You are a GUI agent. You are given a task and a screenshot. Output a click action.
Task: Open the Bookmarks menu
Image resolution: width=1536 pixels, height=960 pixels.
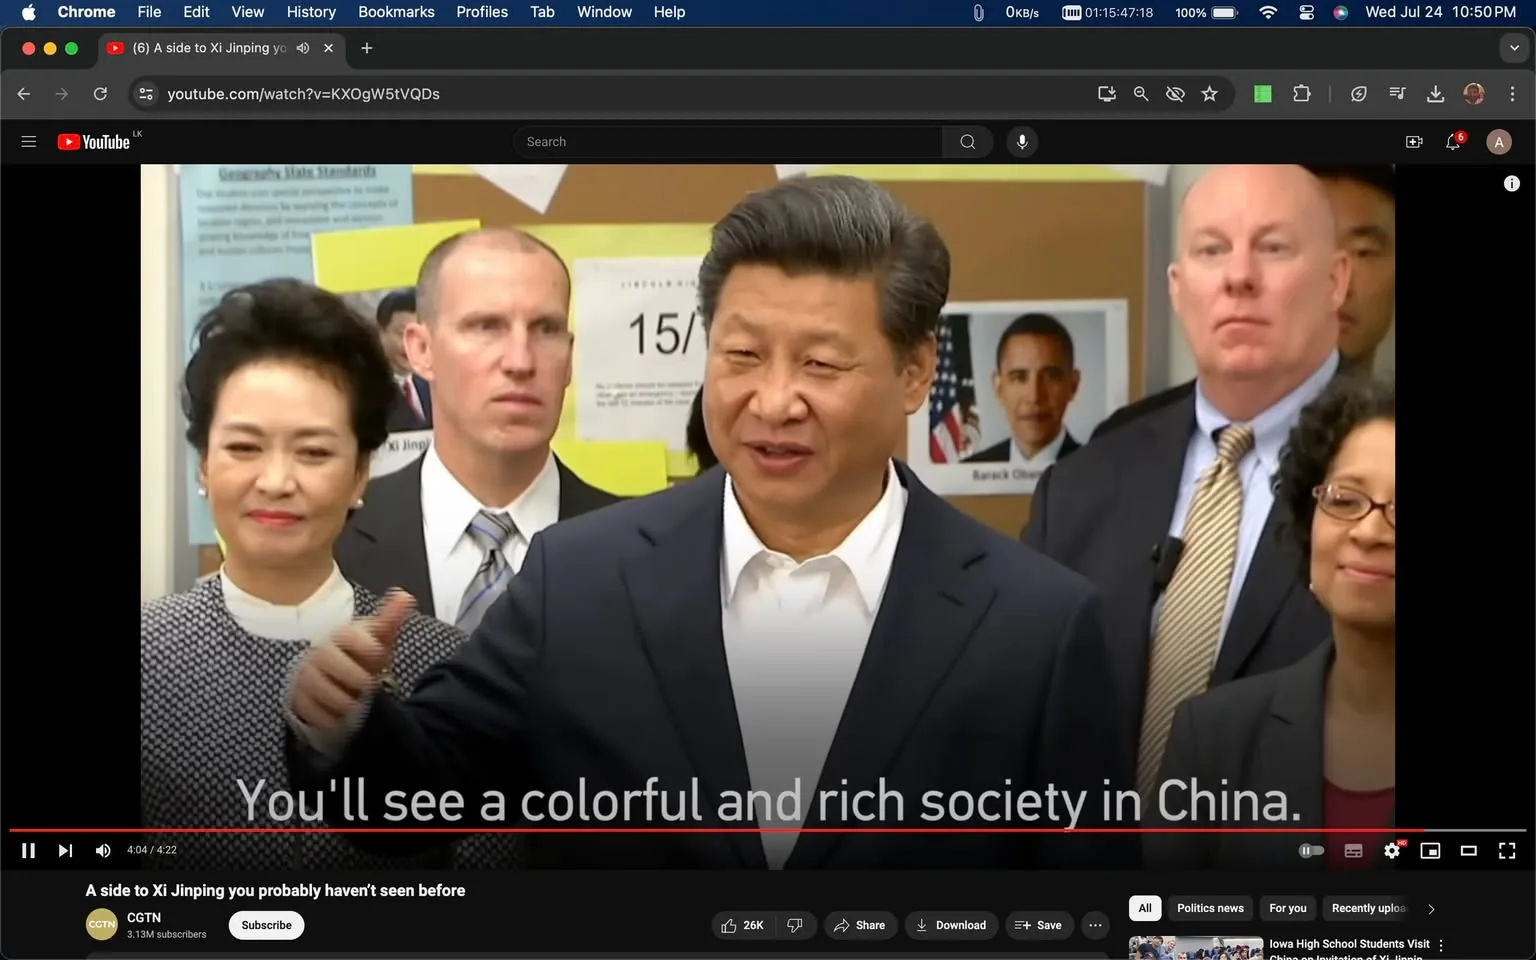click(395, 12)
